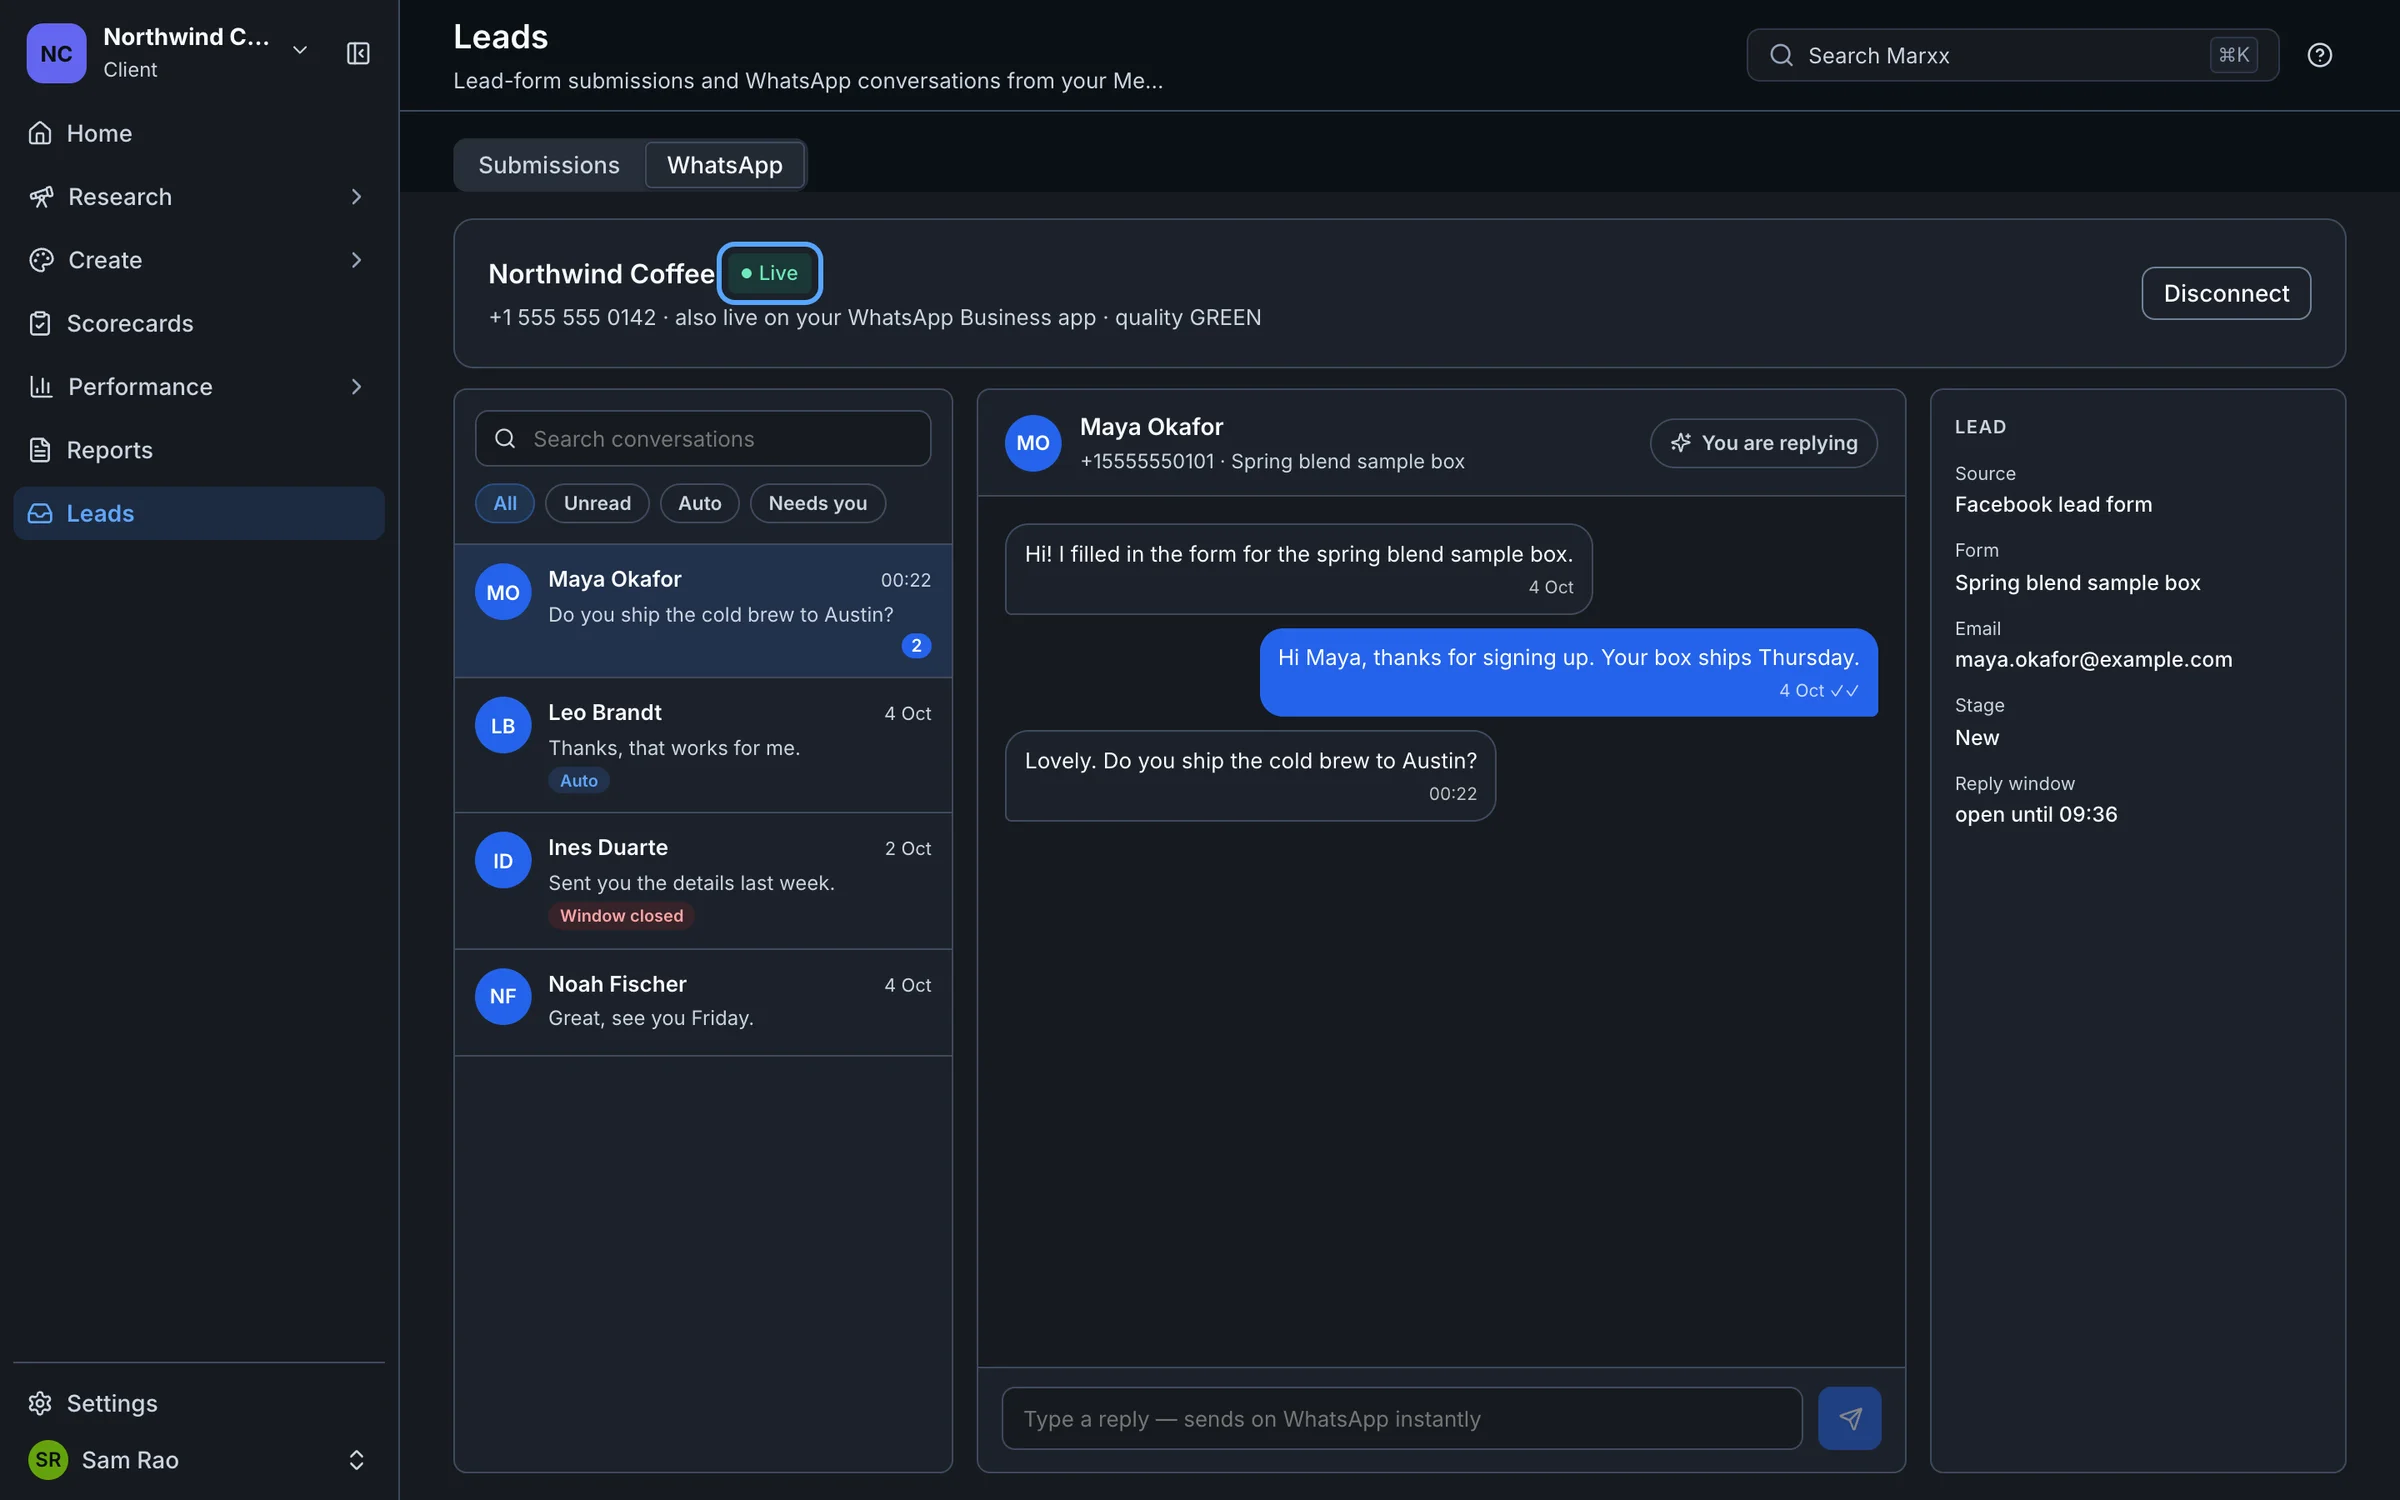Switch to the Submissions tab
Viewport: 2400px width, 1500px height.
coord(549,165)
